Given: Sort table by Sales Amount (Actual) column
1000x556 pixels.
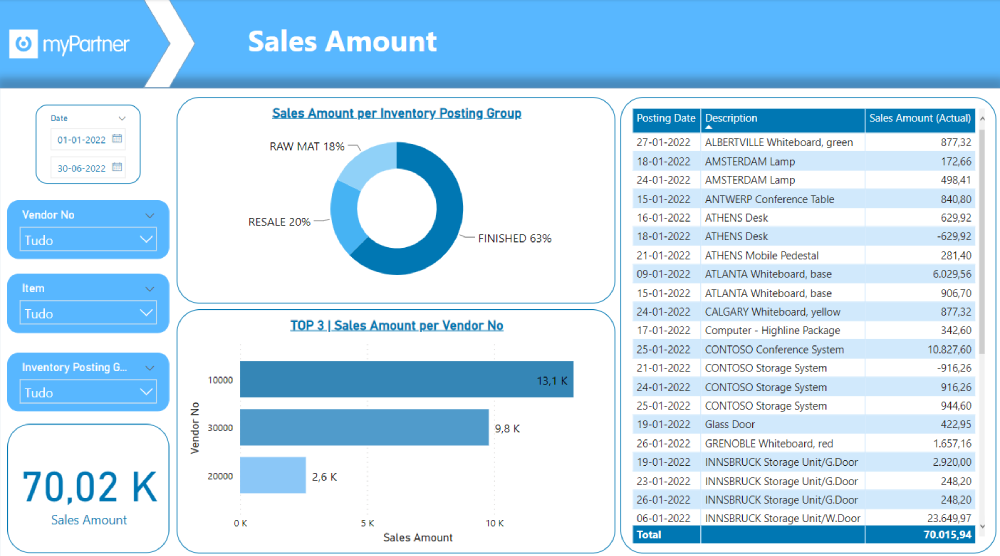Looking at the screenshot, I should click(x=920, y=118).
